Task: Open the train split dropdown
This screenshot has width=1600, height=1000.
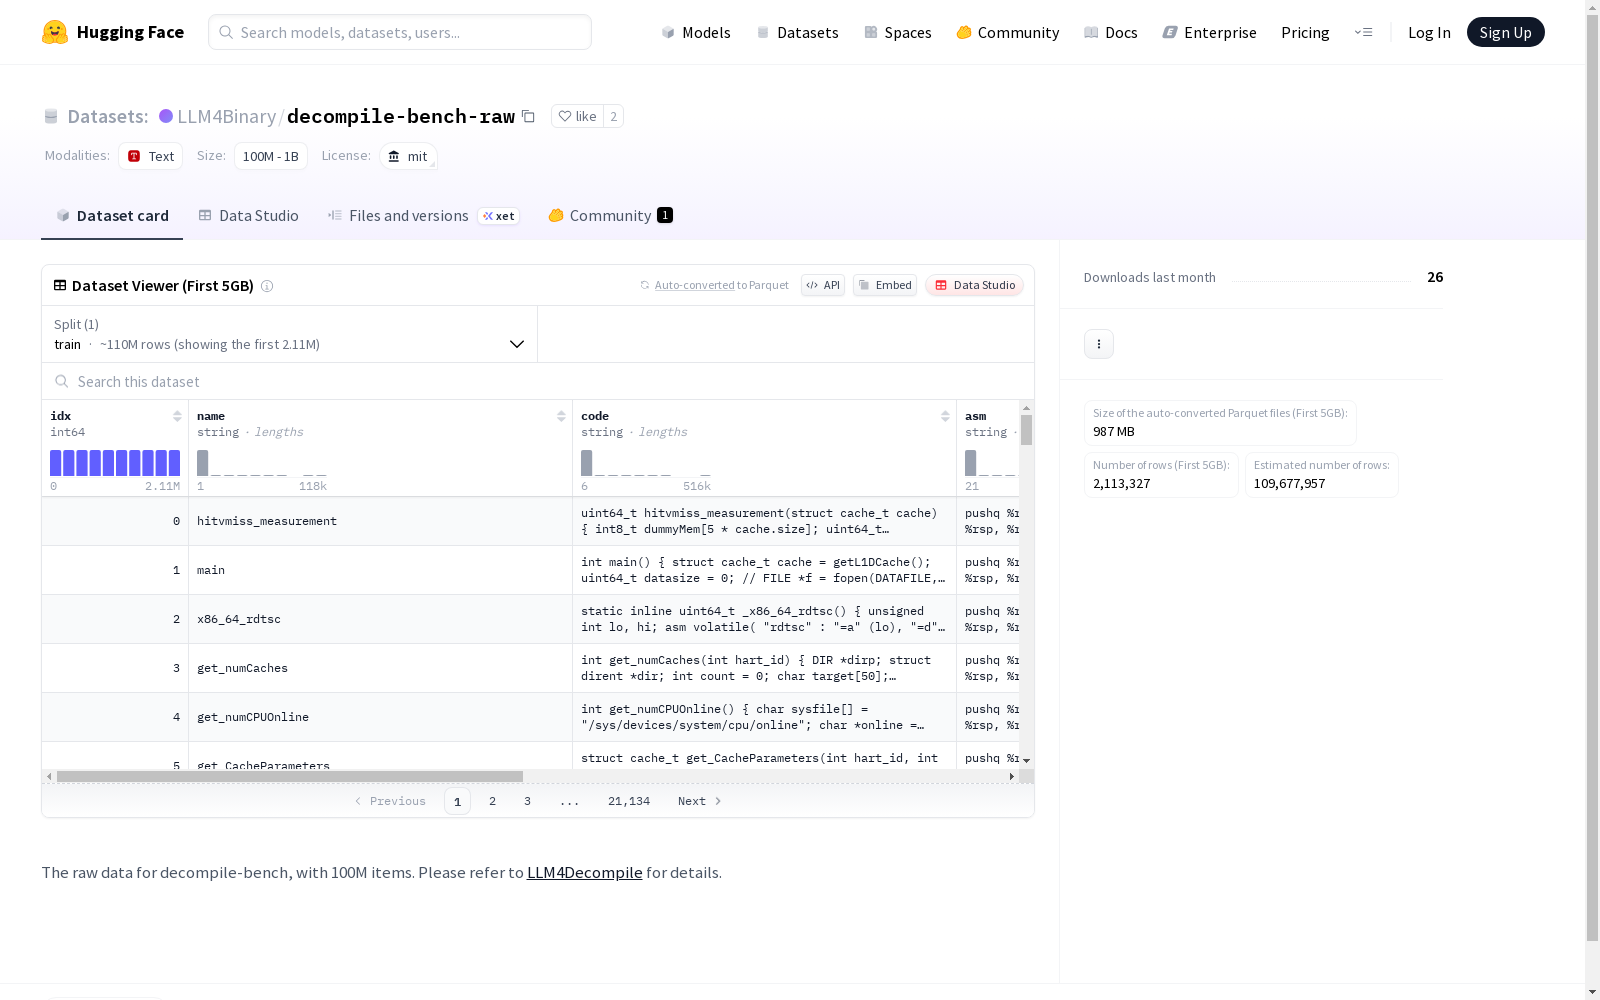Action: point(290,334)
